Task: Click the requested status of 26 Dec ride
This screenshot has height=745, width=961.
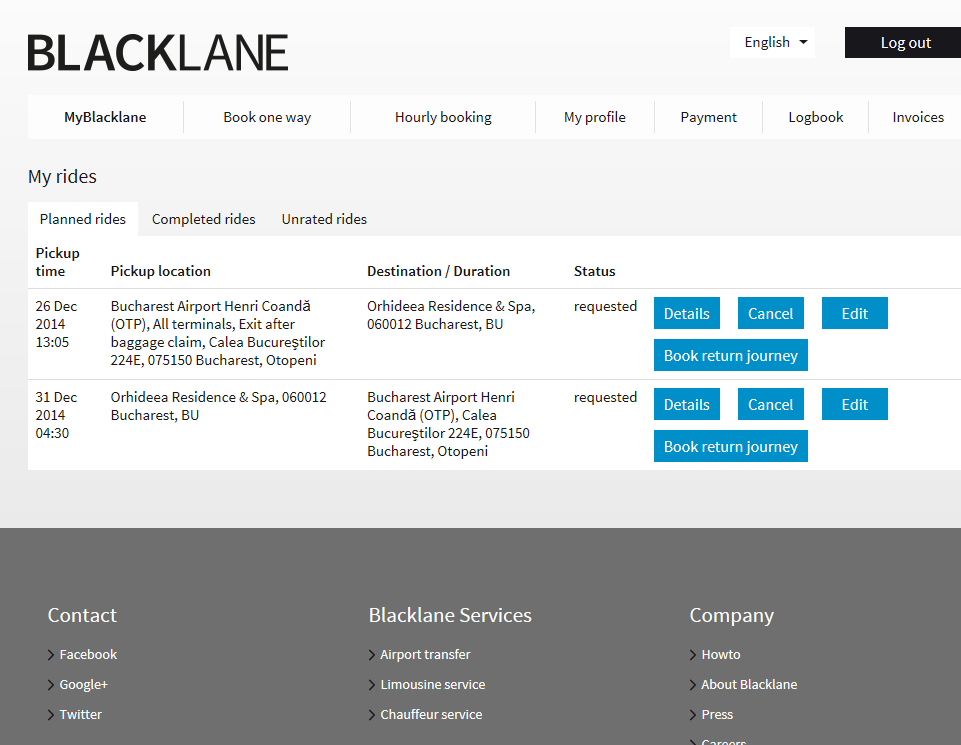Action: 605,306
